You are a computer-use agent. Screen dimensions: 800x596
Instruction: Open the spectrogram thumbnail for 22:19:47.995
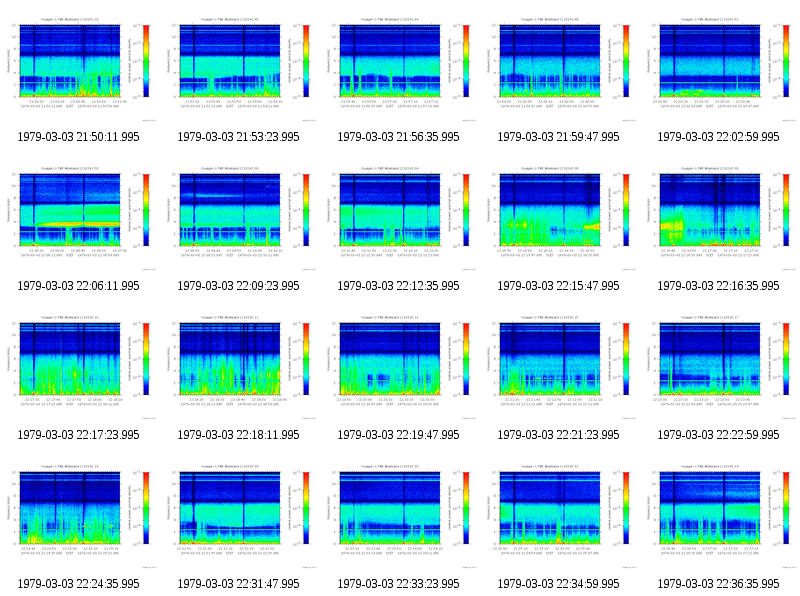[398, 367]
